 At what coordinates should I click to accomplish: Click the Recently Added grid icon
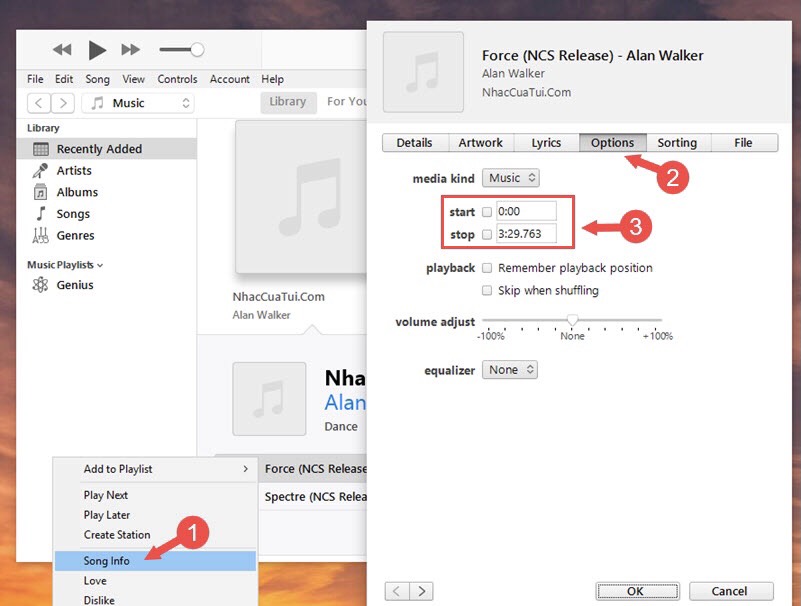click(41, 149)
